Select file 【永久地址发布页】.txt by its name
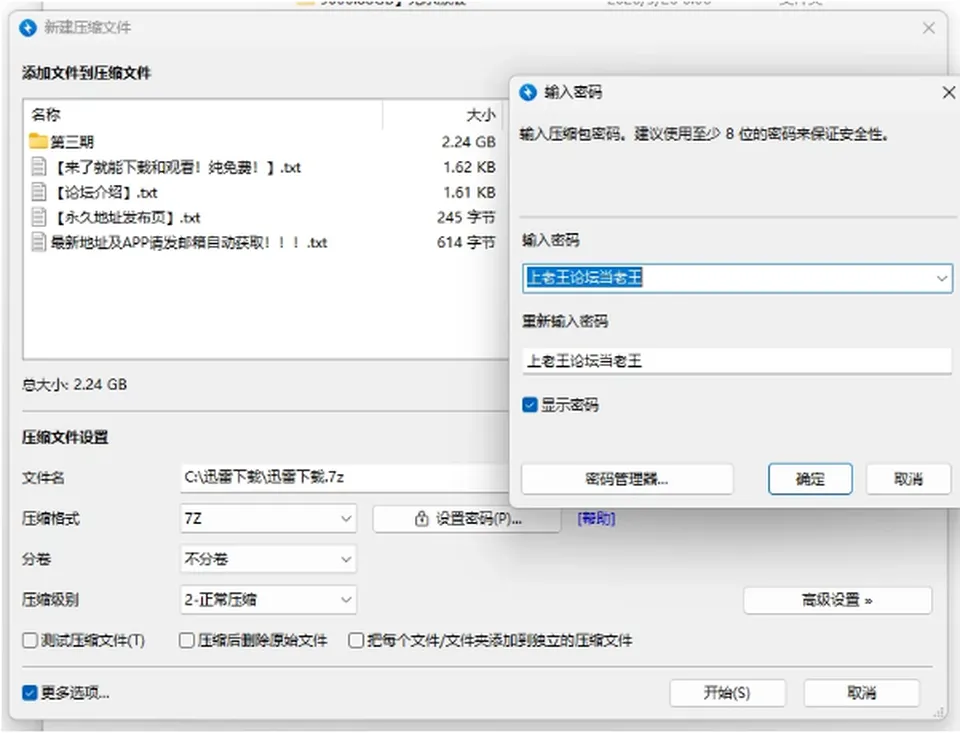 tap(128, 218)
